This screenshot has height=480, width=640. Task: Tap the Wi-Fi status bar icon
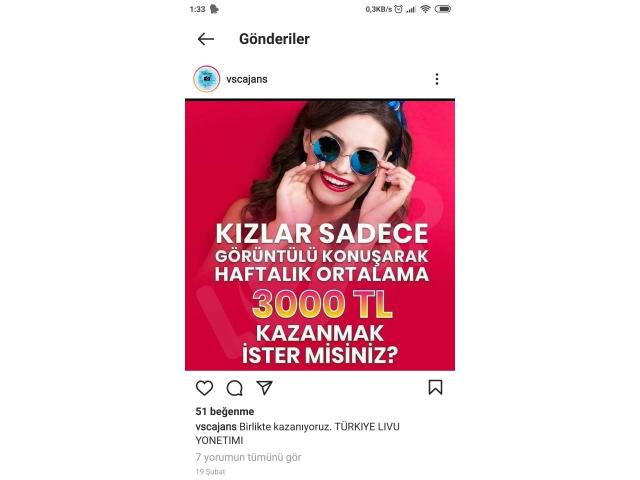pyautogui.click(x=425, y=9)
